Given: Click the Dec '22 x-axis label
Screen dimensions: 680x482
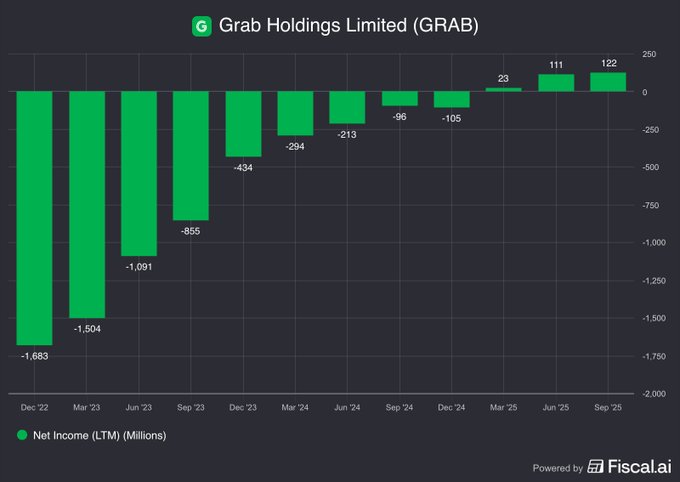Looking at the screenshot, I should click(34, 407).
